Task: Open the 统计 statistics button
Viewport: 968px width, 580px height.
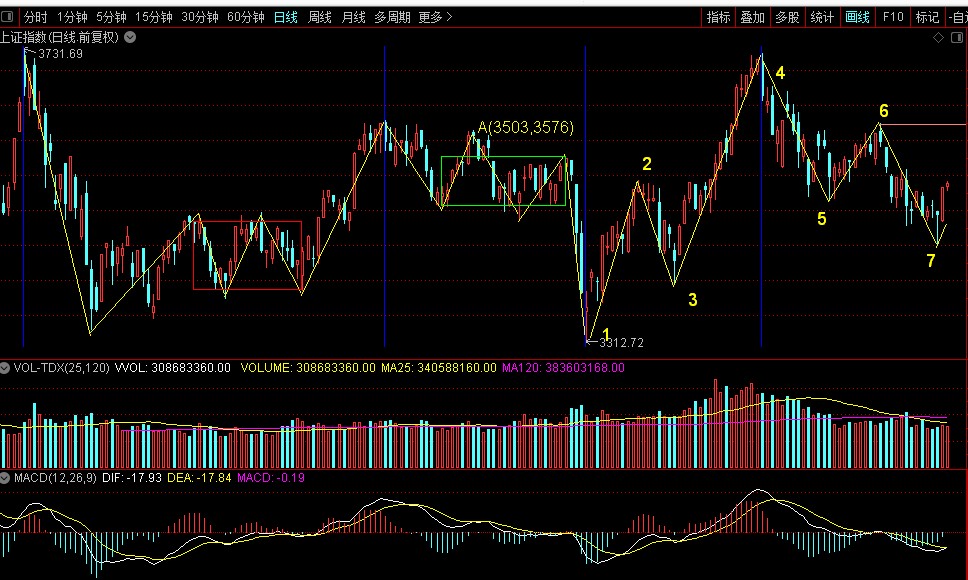Action: coord(822,17)
